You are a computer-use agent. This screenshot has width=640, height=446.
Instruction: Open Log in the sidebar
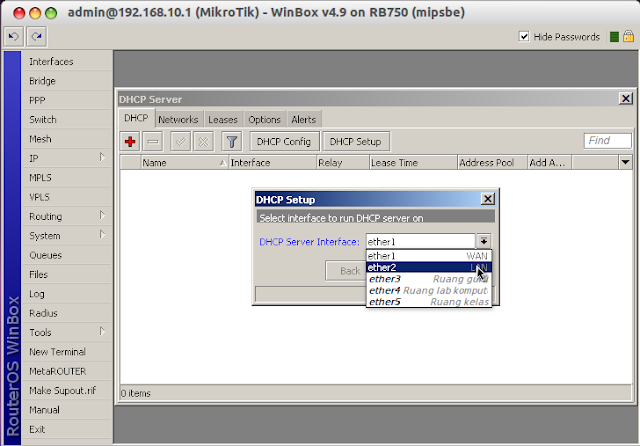[67, 294]
